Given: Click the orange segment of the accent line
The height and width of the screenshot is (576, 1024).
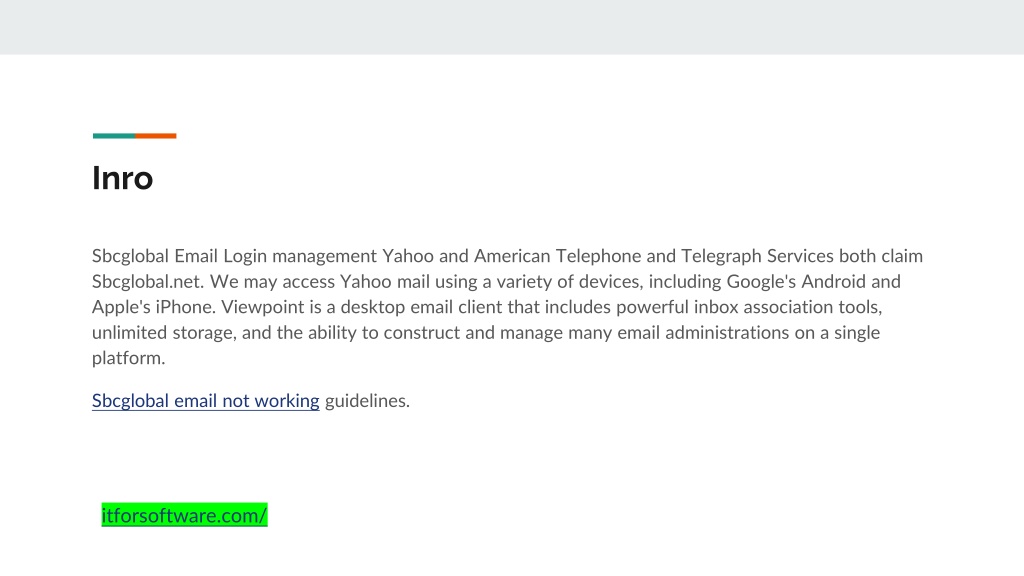Looking at the screenshot, I should [x=155, y=136].
